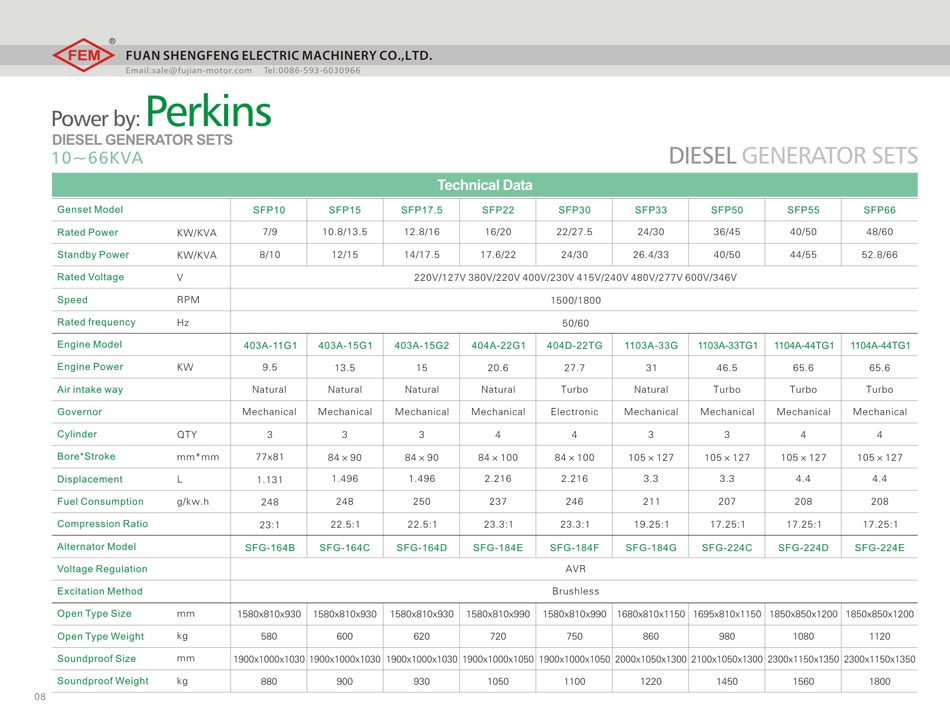
Task: Click the Displacement row label
Action: pyautogui.click(x=90, y=479)
